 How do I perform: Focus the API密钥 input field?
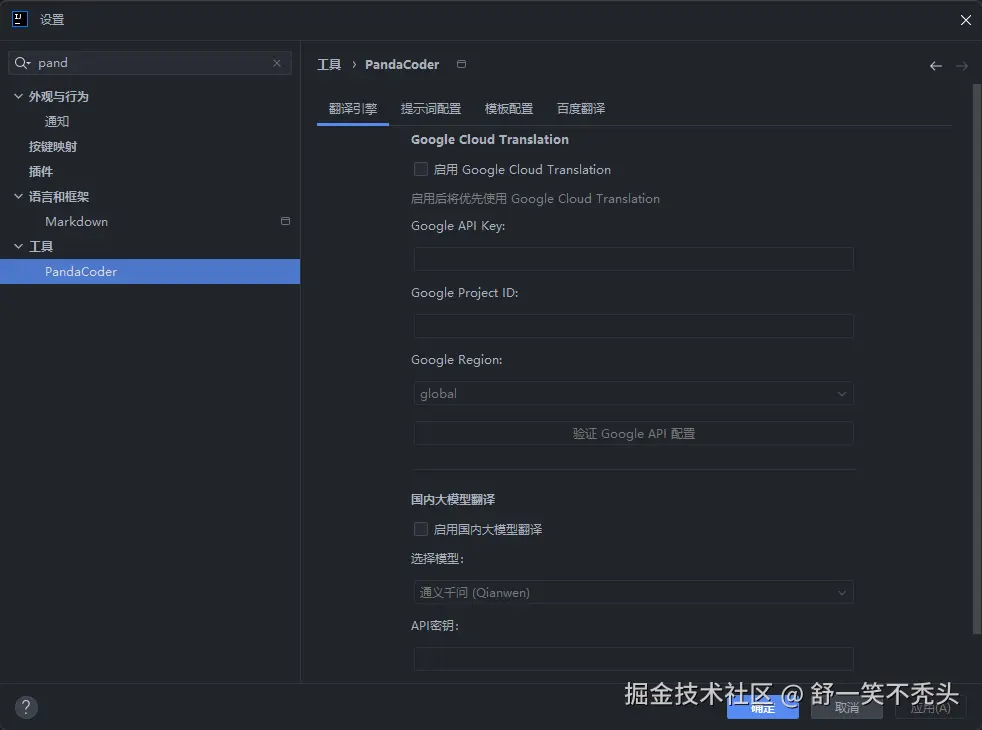pyautogui.click(x=633, y=659)
